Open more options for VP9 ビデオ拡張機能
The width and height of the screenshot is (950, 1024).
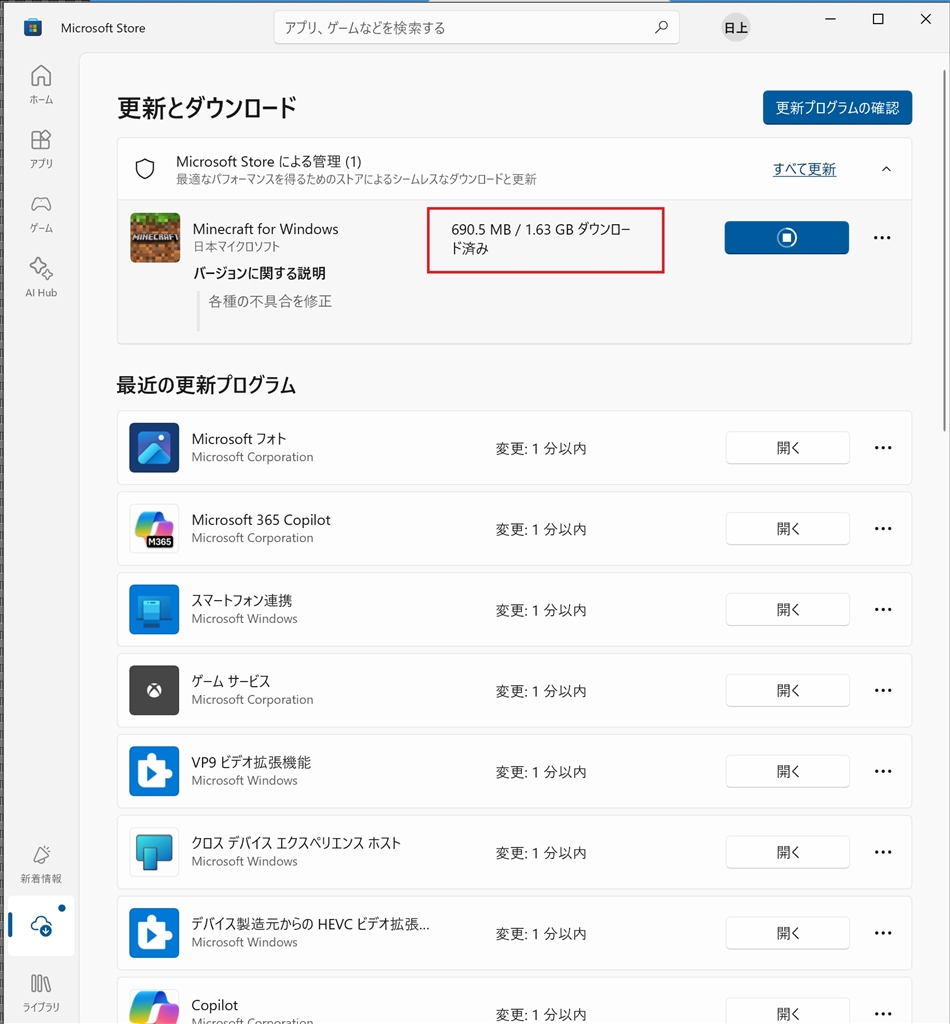[883, 771]
